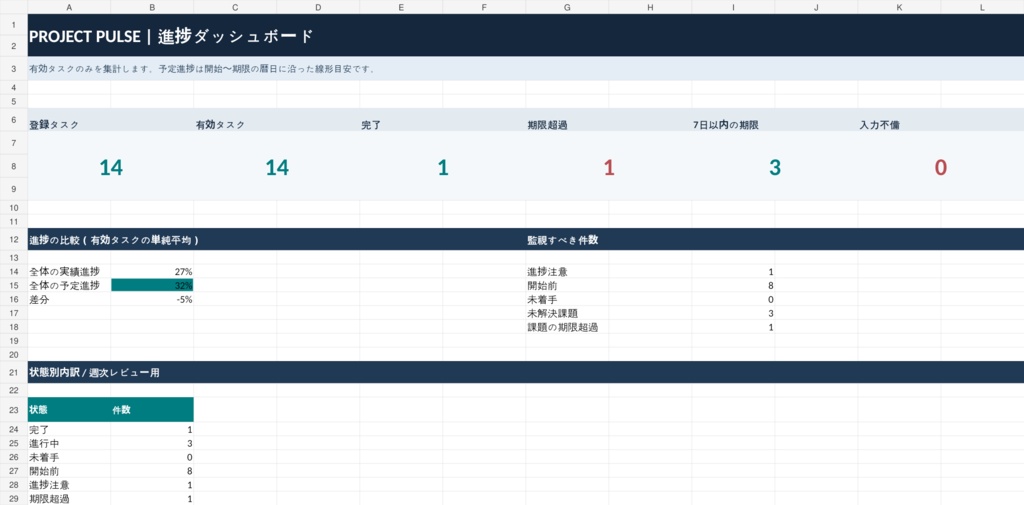Image resolution: width=1024 pixels, height=505 pixels.
Task: Click the 差分 label
Action: (x=39, y=299)
